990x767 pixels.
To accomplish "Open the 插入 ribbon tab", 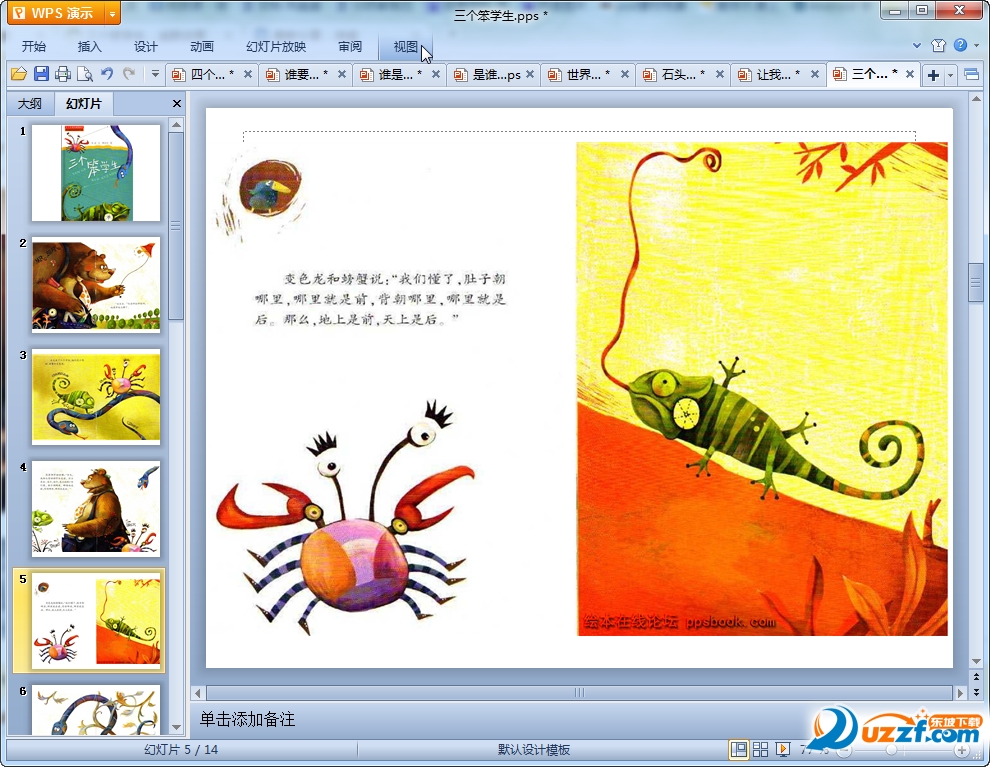I will coord(89,47).
